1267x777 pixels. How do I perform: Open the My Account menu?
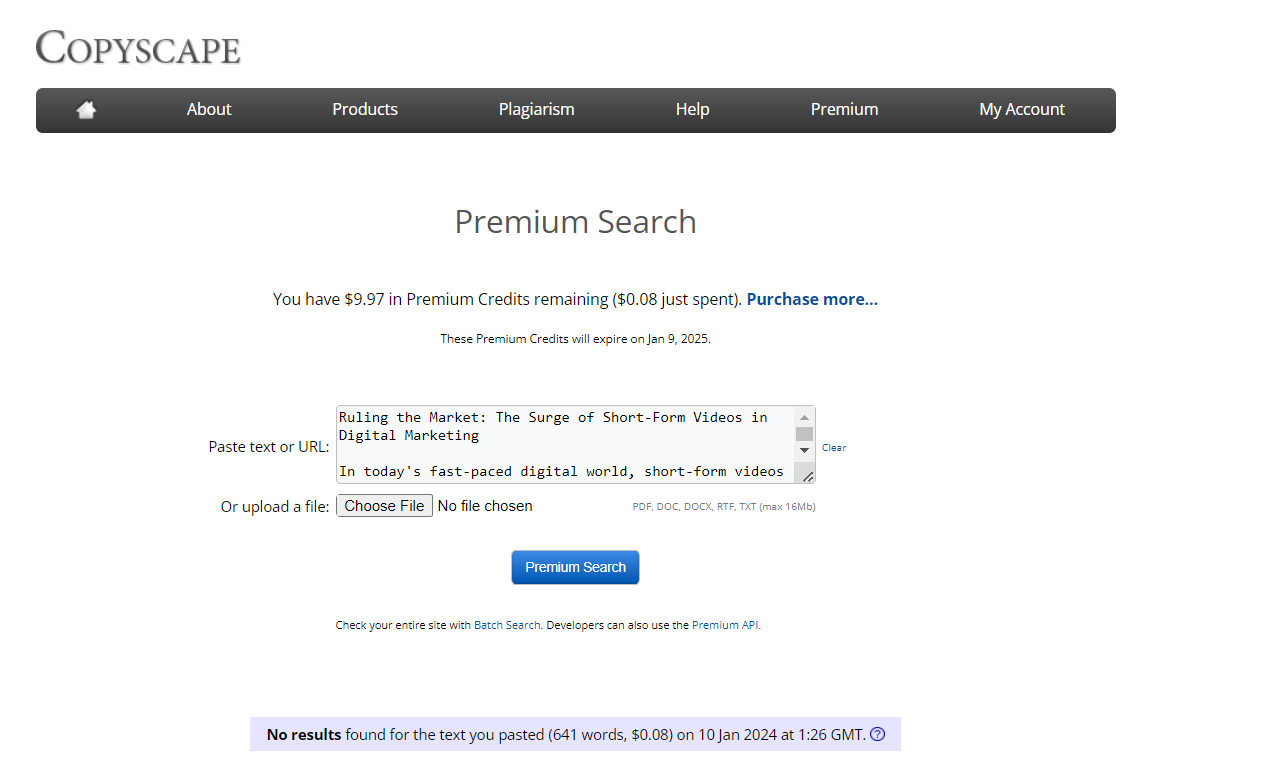(1022, 110)
